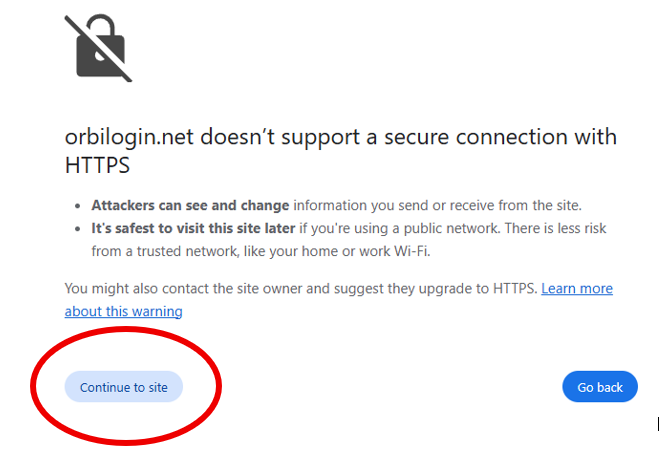
Task: Click the HTTPS word in the heading
Action: click(x=97, y=165)
